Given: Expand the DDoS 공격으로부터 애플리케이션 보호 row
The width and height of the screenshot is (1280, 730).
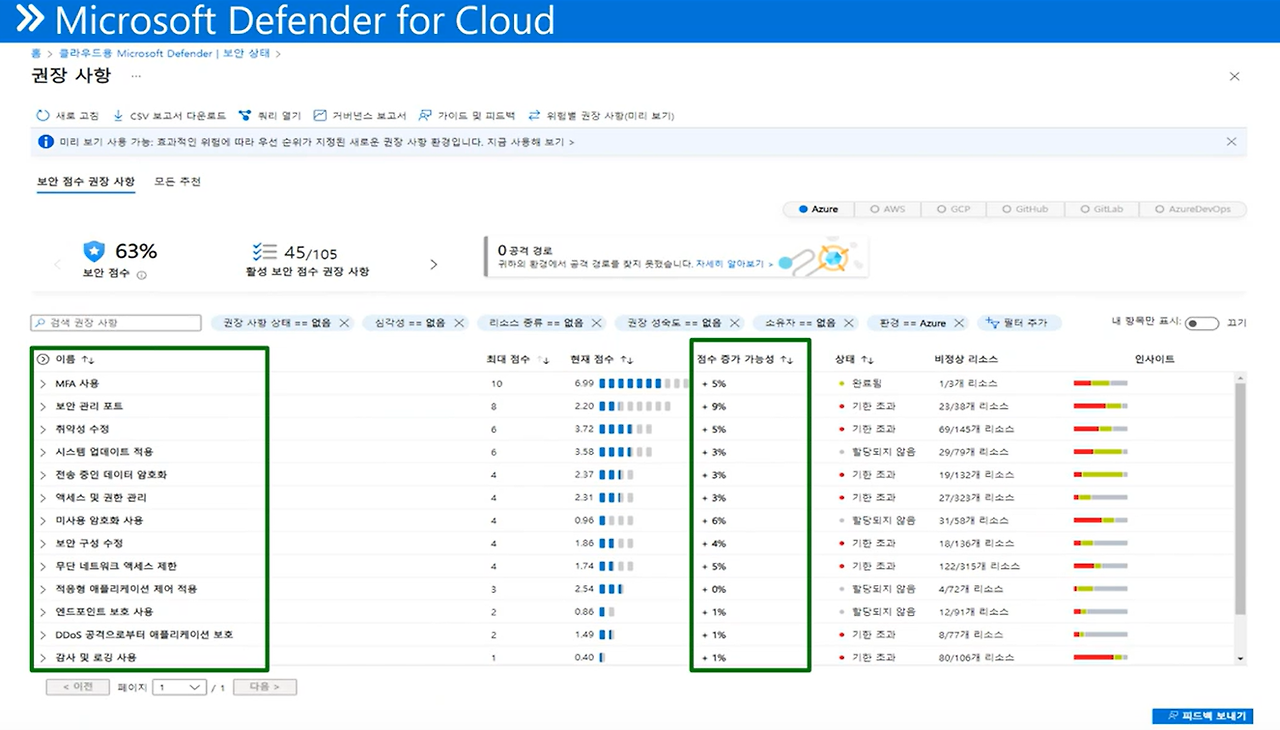Looking at the screenshot, I should coord(43,634).
